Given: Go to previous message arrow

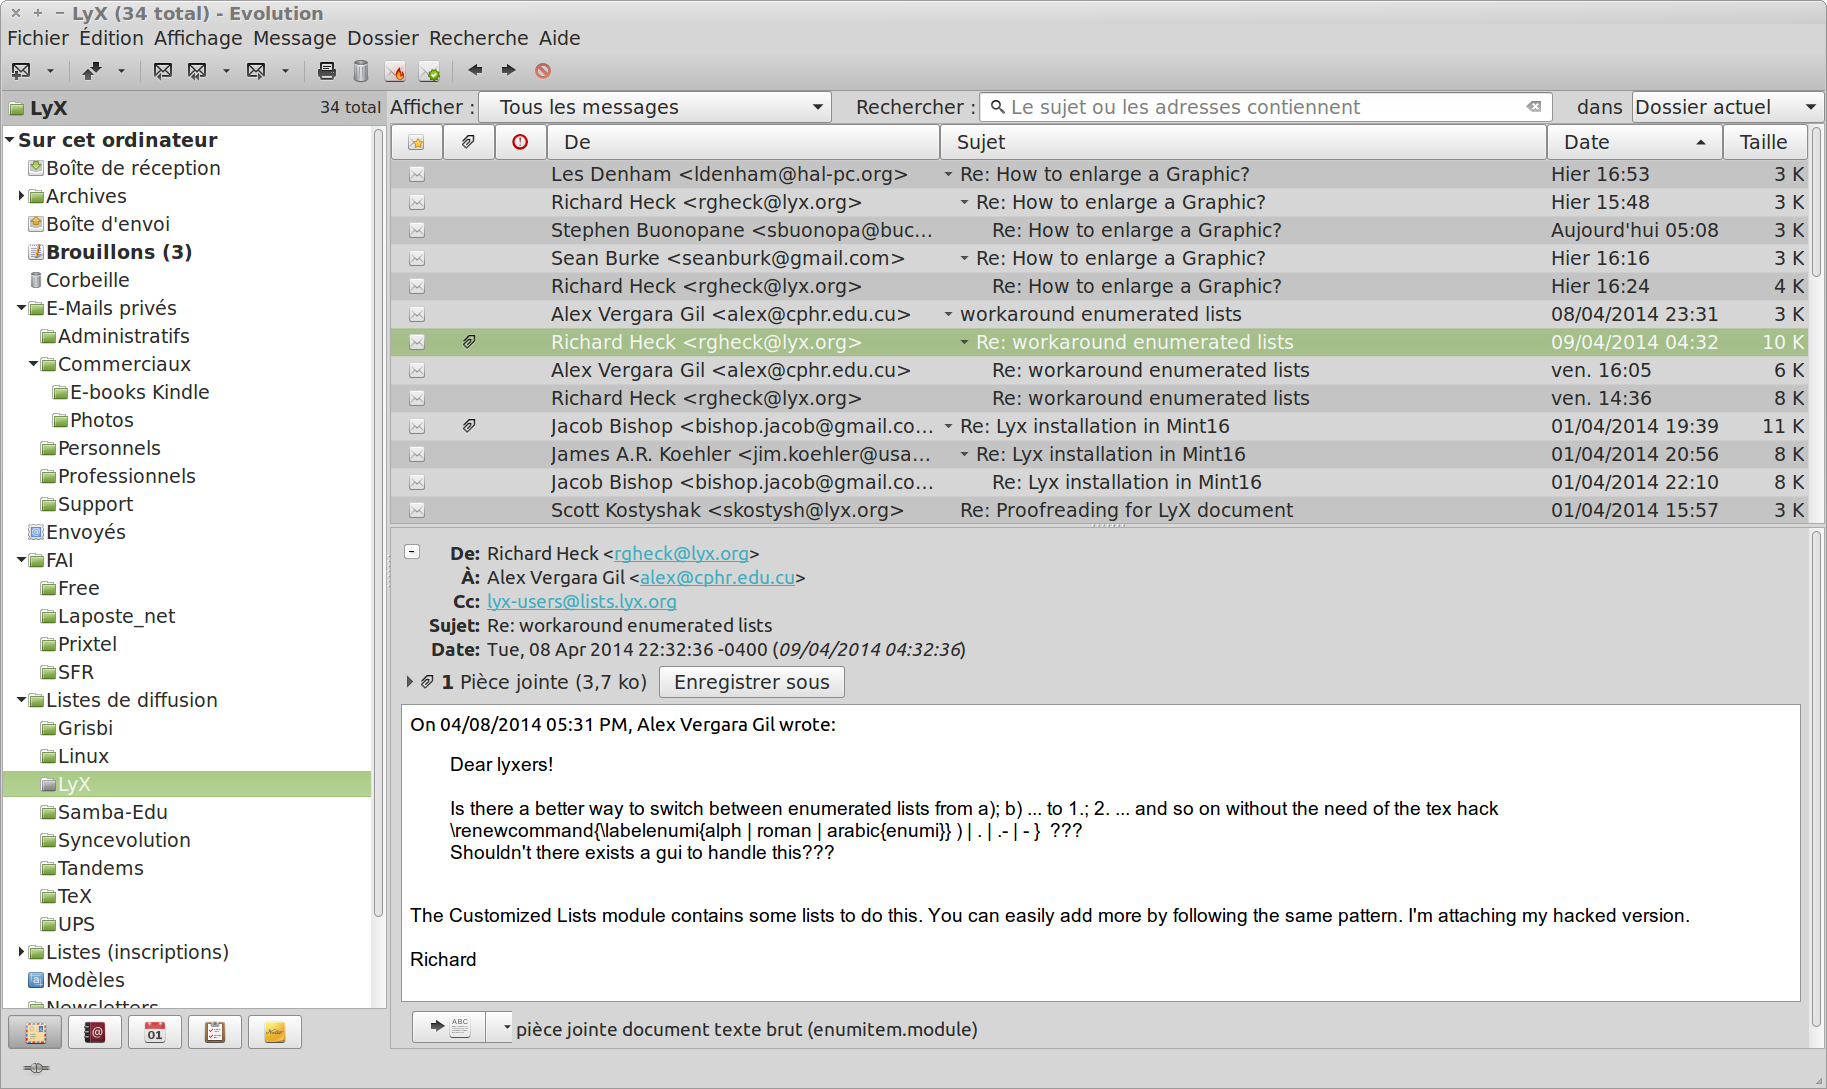Looking at the screenshot, I should [475, 70].
